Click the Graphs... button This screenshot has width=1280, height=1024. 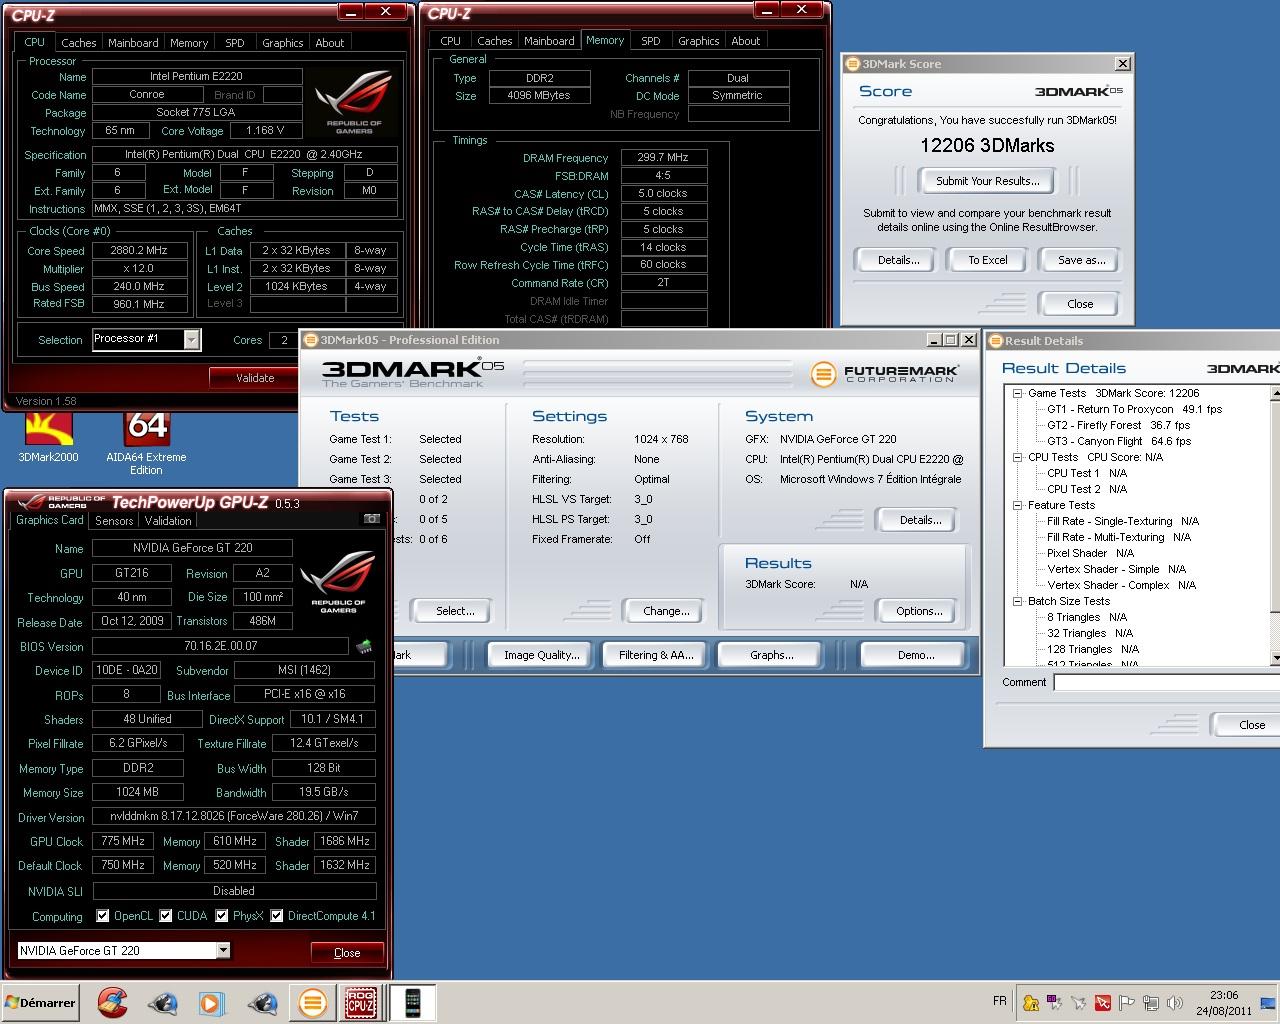771,655
